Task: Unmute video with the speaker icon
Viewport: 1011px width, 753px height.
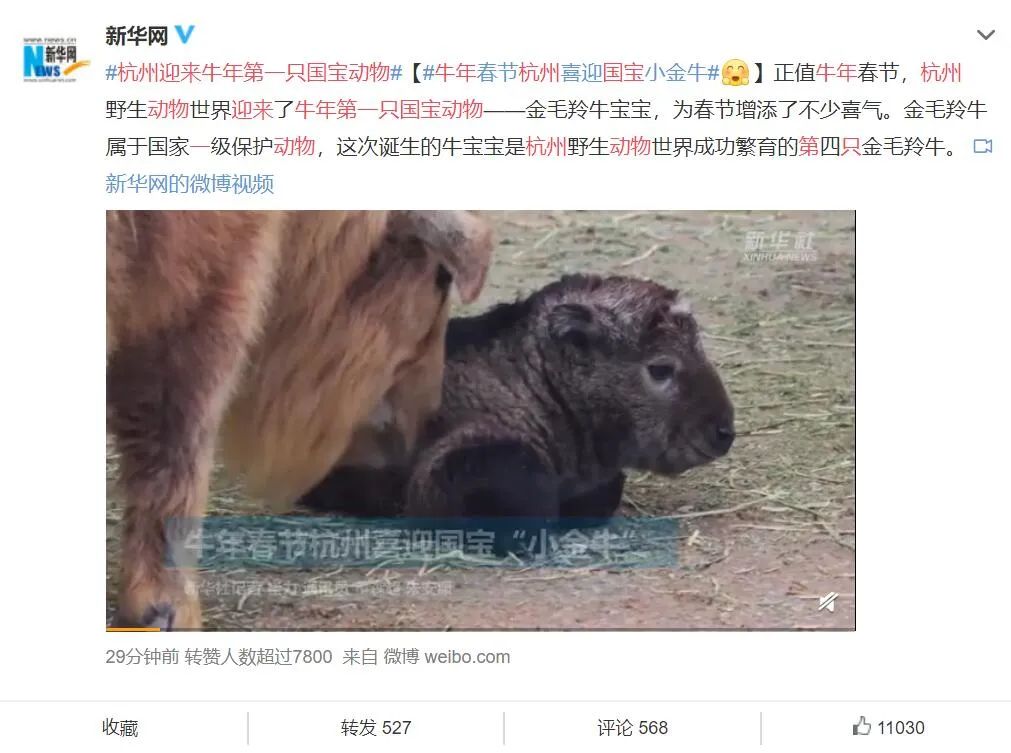Action: [828, 602]
